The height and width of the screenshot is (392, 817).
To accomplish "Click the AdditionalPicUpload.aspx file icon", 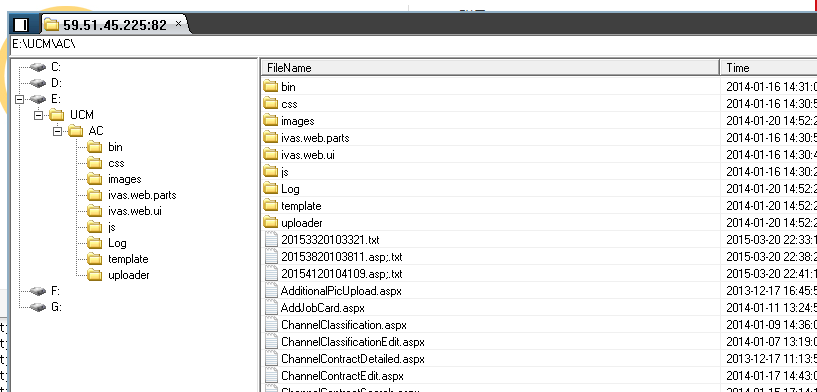I will click(271, 291).
